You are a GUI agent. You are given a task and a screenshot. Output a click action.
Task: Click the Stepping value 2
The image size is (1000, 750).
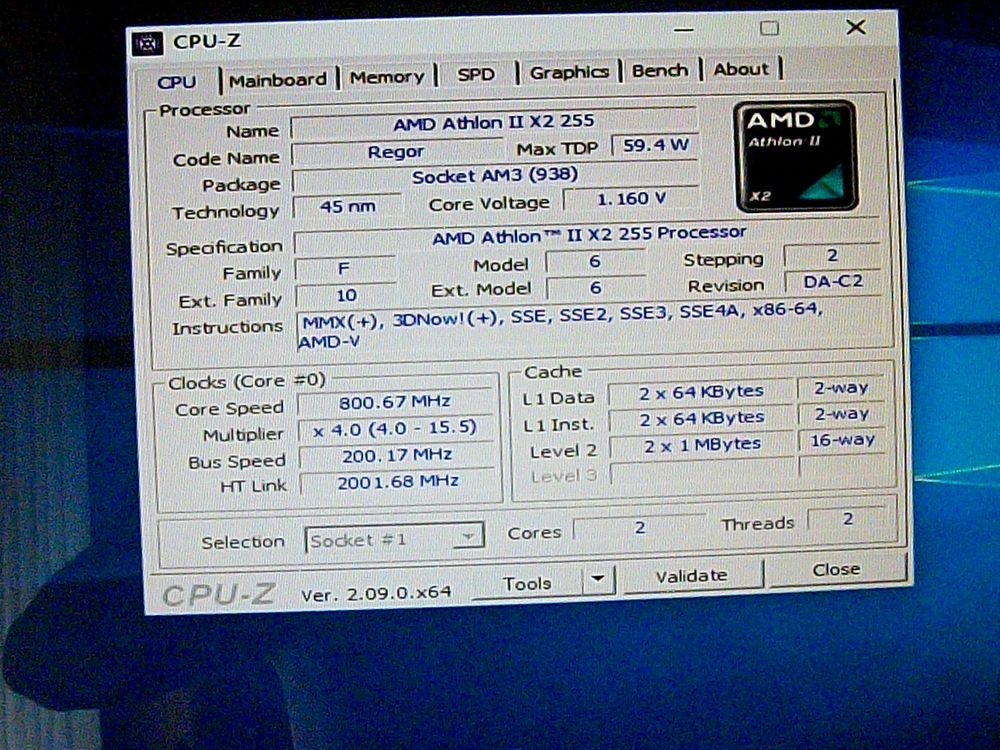pyautogui.click(x=832, y=256)
